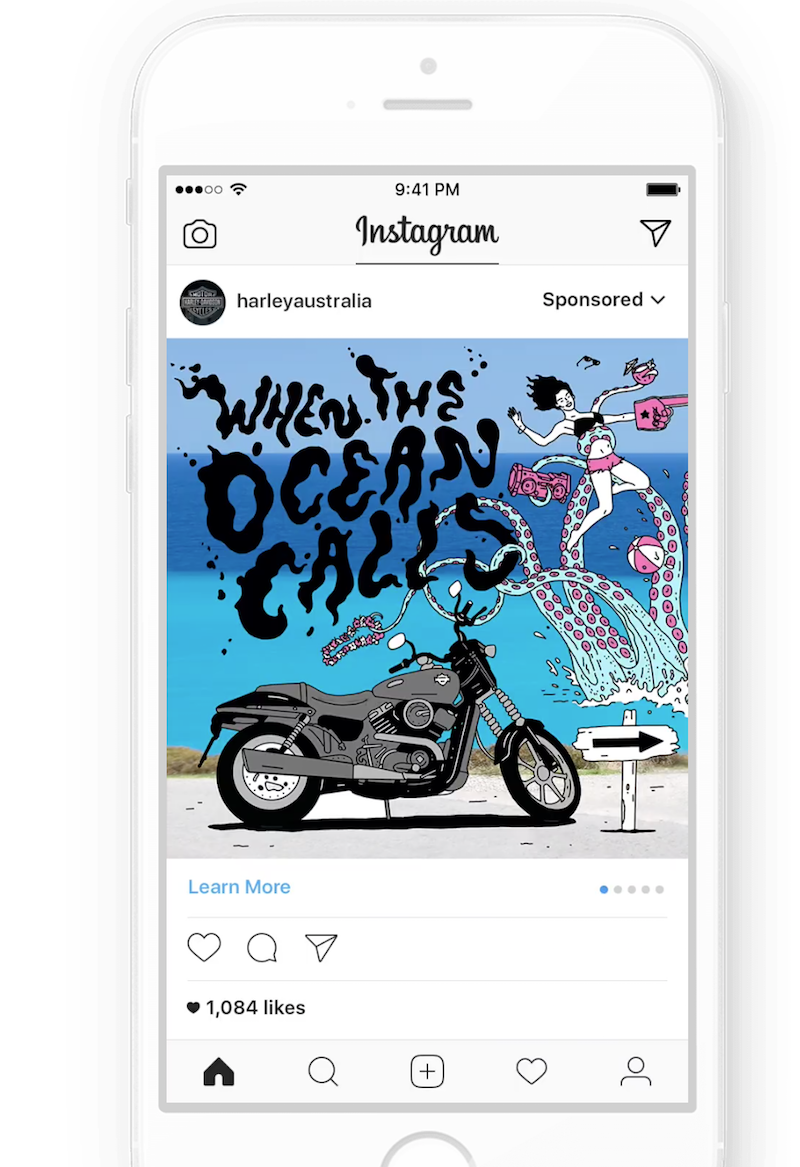
Task: Open direct messages paper plane icon
Action: 656,233
